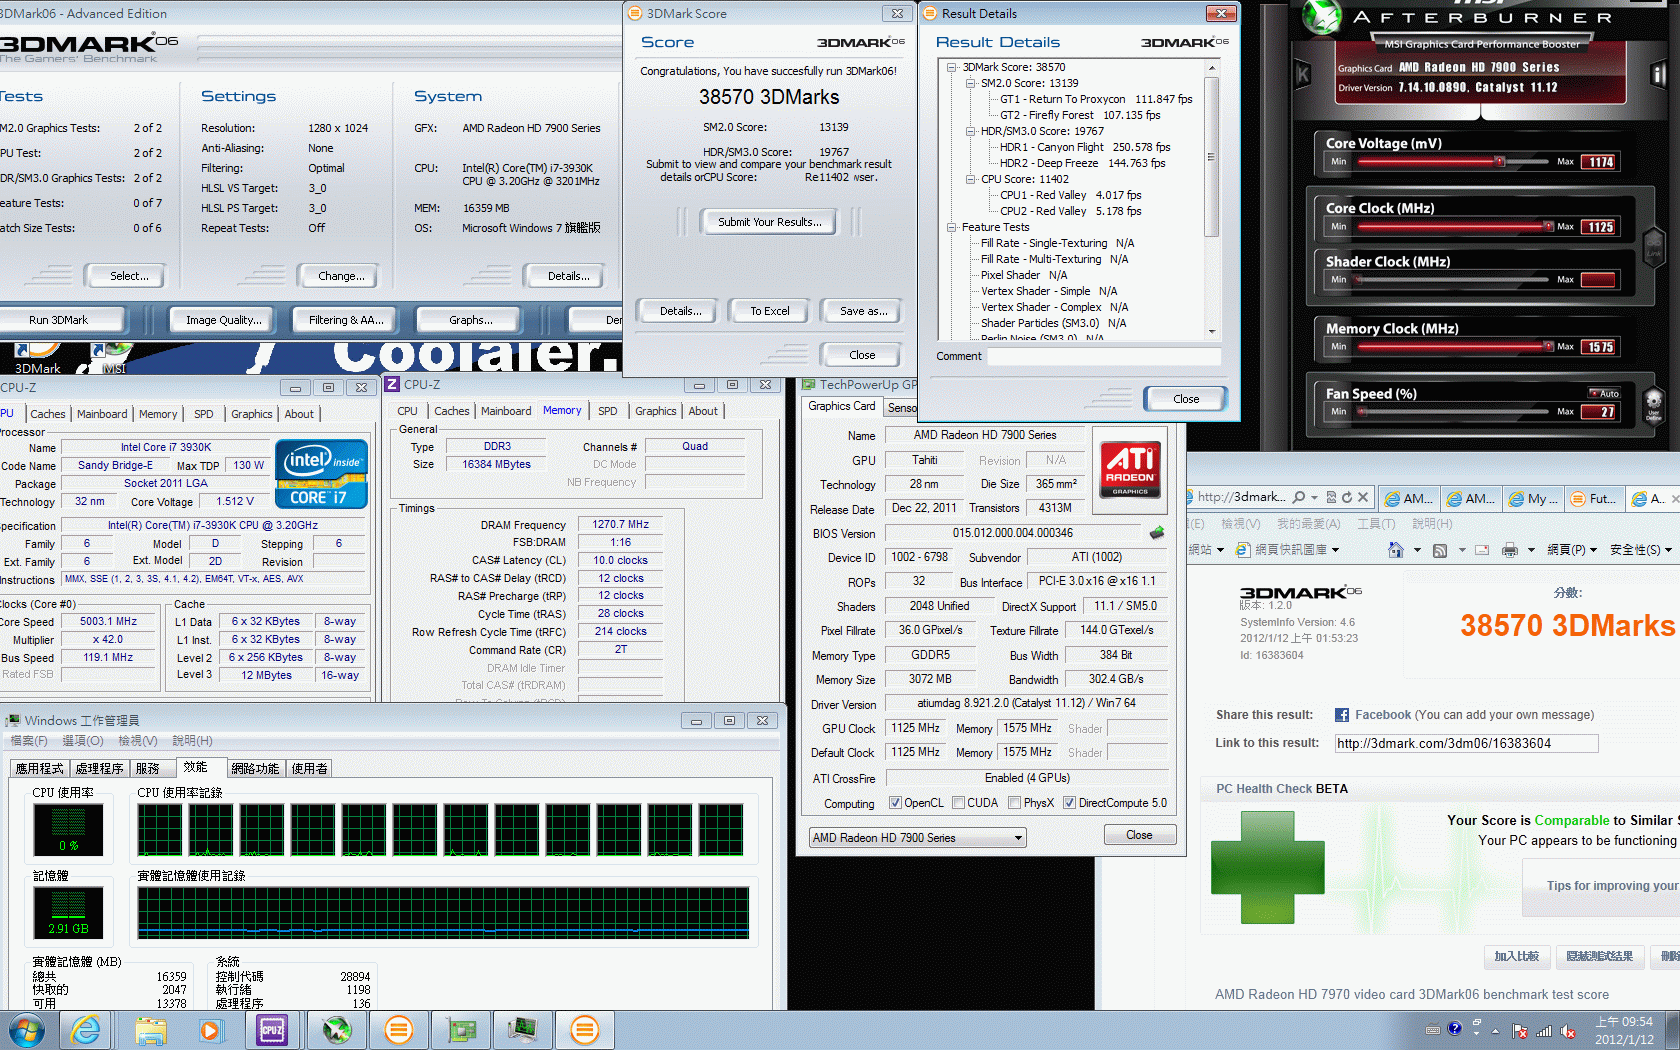Click the To Excel button

(769, 311)
